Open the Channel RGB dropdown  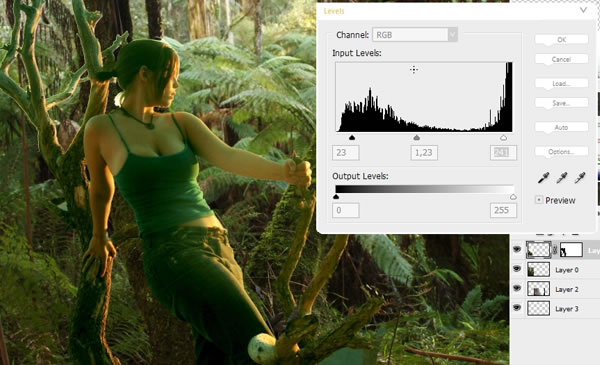pyautogui.click(x=415, y=35)
